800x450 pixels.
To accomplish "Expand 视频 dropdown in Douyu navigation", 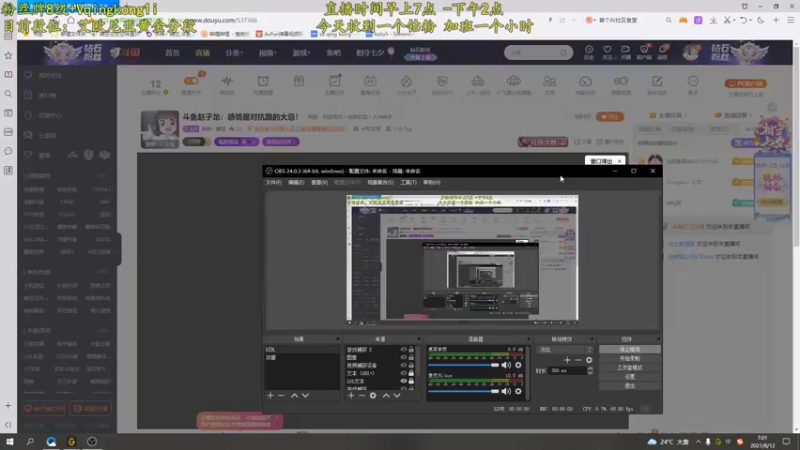I will coord(267,53).
